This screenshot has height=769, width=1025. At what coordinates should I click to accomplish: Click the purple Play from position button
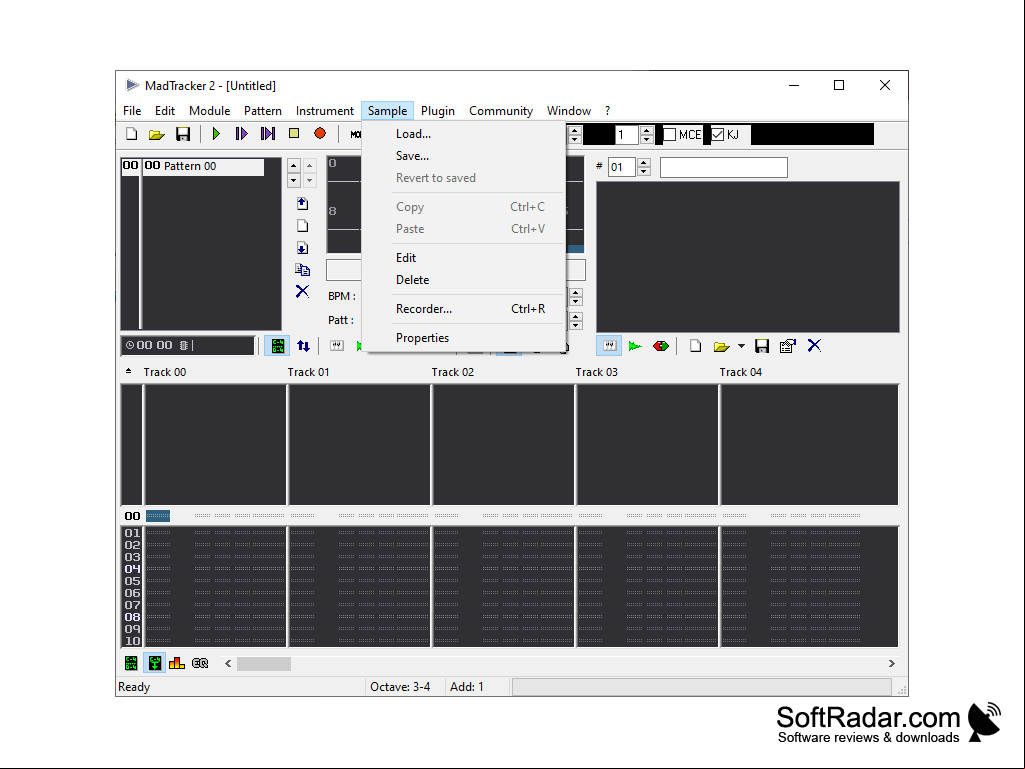267,134
